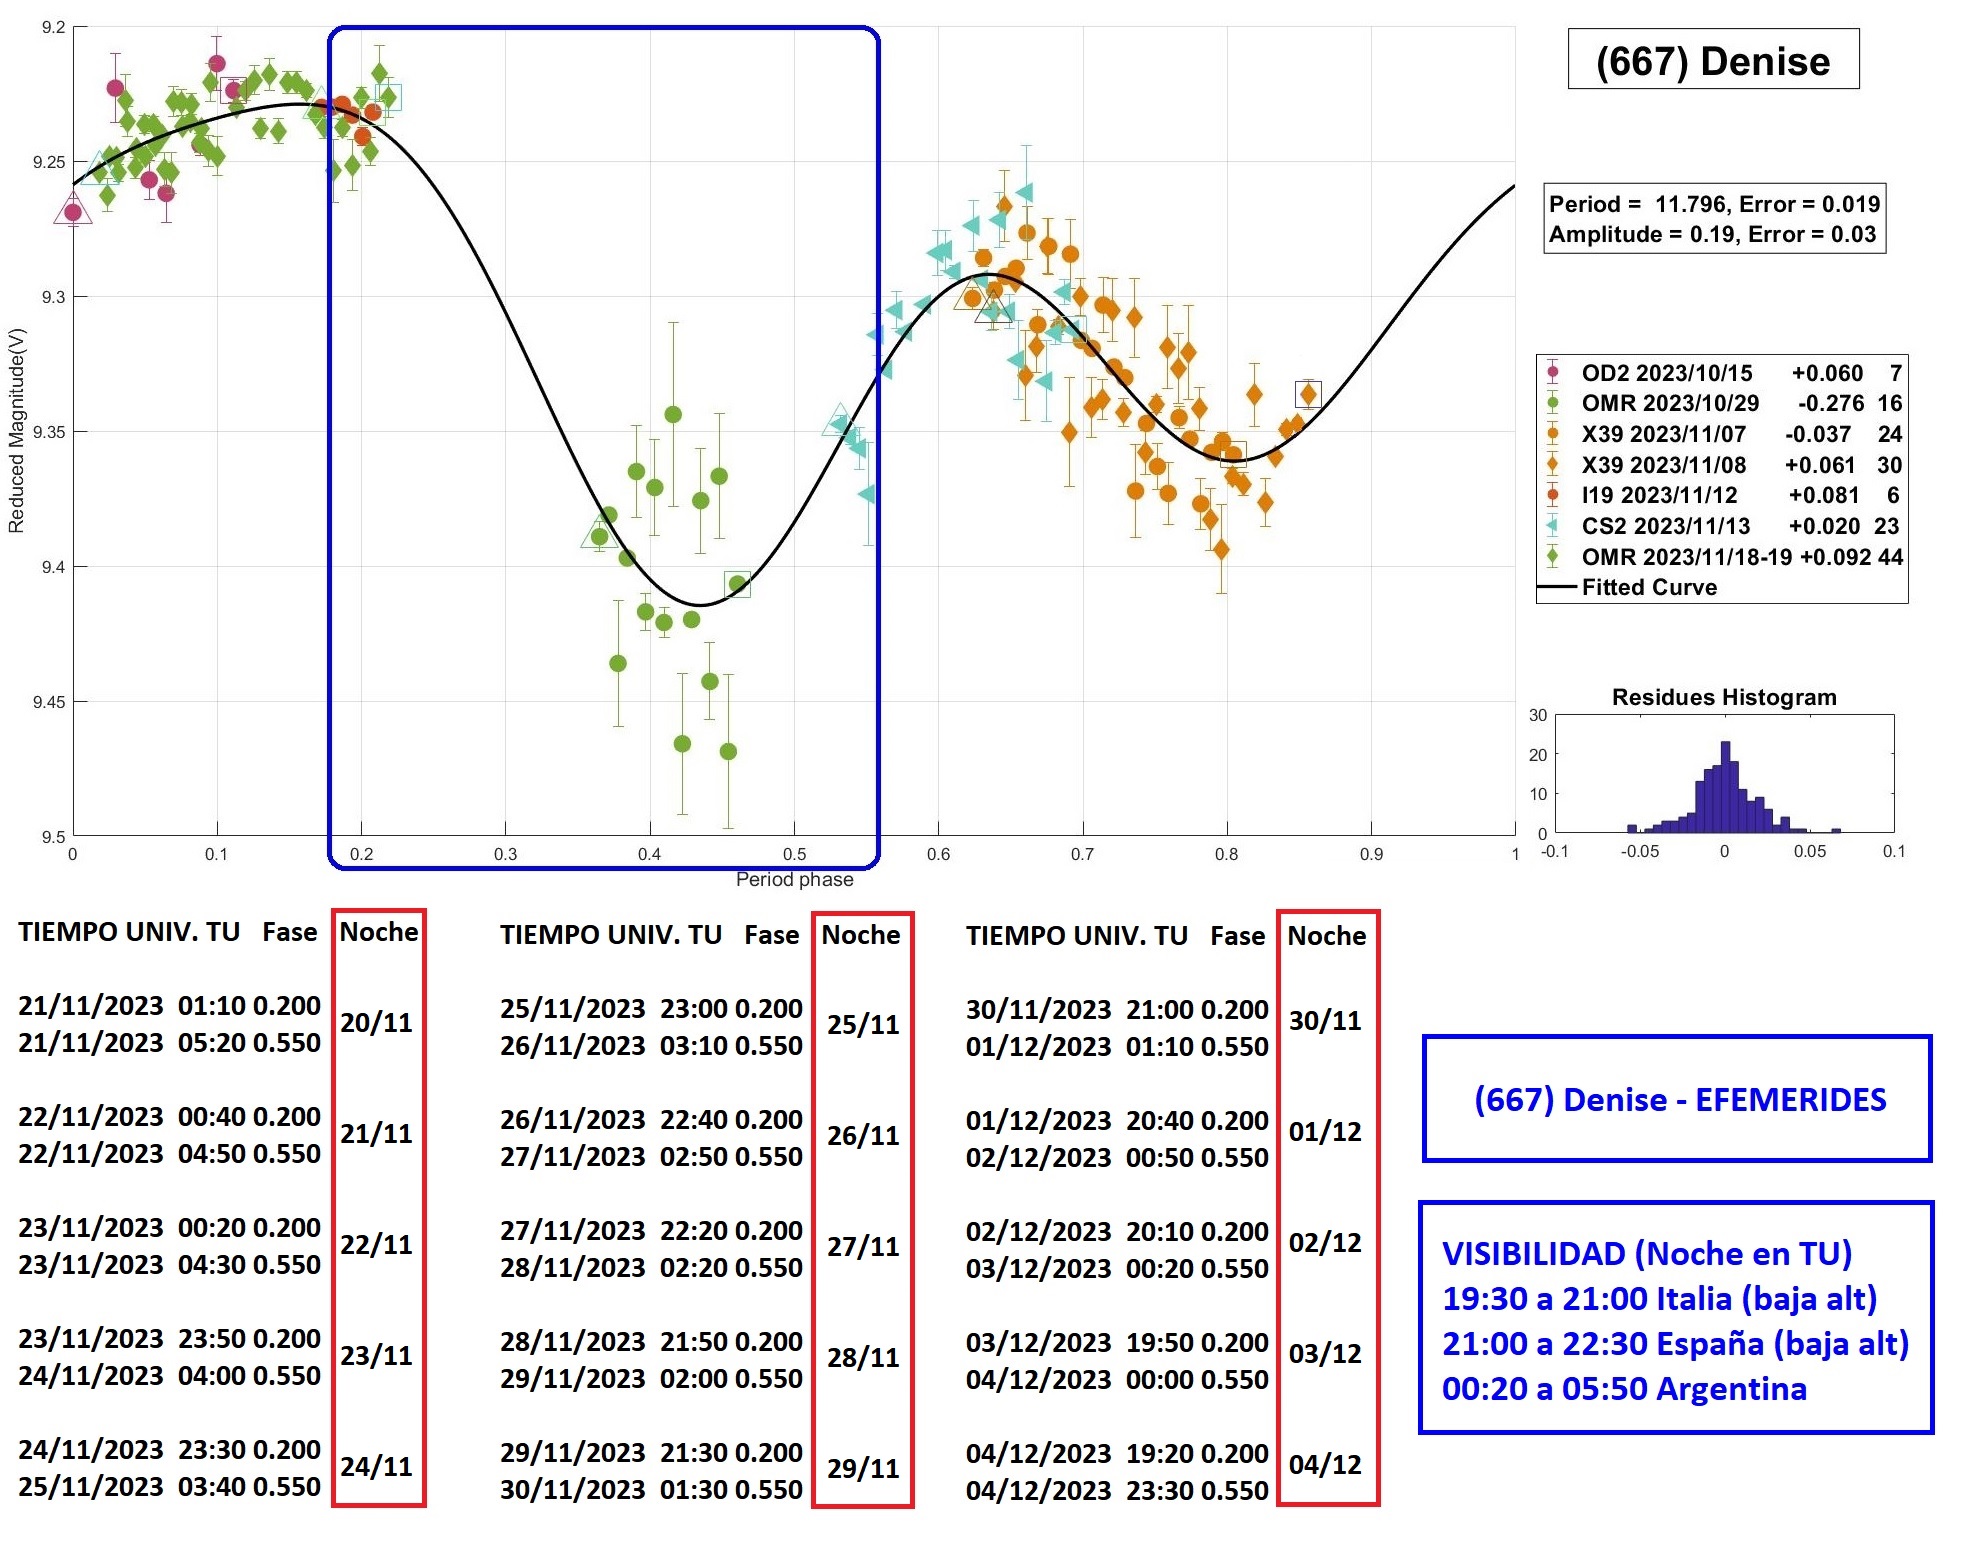Click the tallest bar in residues histogram
1963x1555 pixels.
pyautogui.click(x=1725, y=786)
